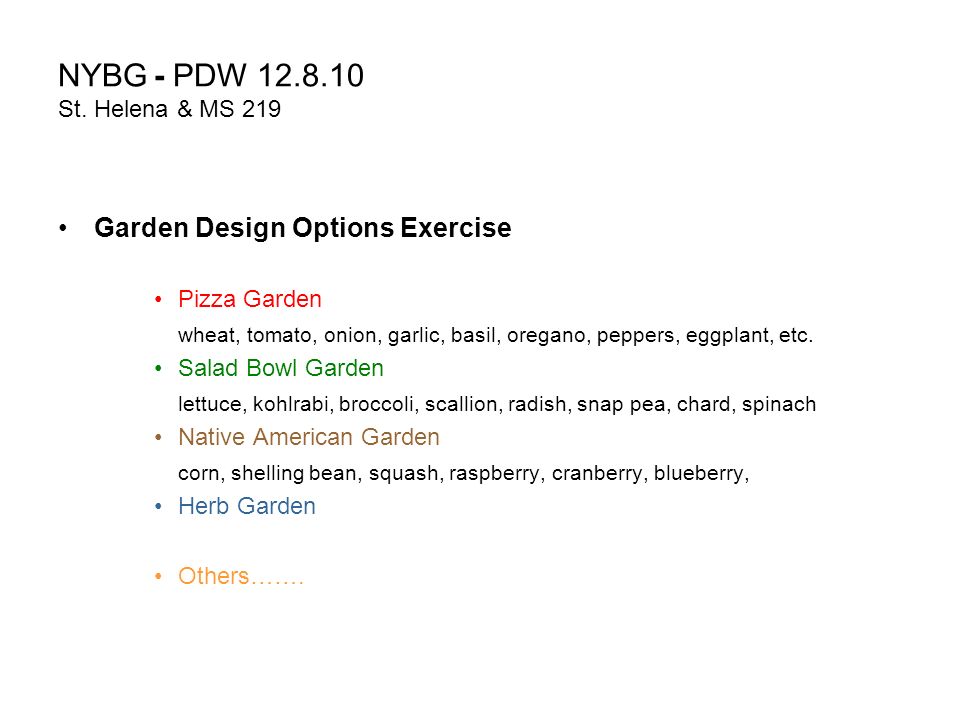The image size is (960, 720).
Task: Click the slide title NYBG - PDW 12.8.10
Action: (211, 75)
